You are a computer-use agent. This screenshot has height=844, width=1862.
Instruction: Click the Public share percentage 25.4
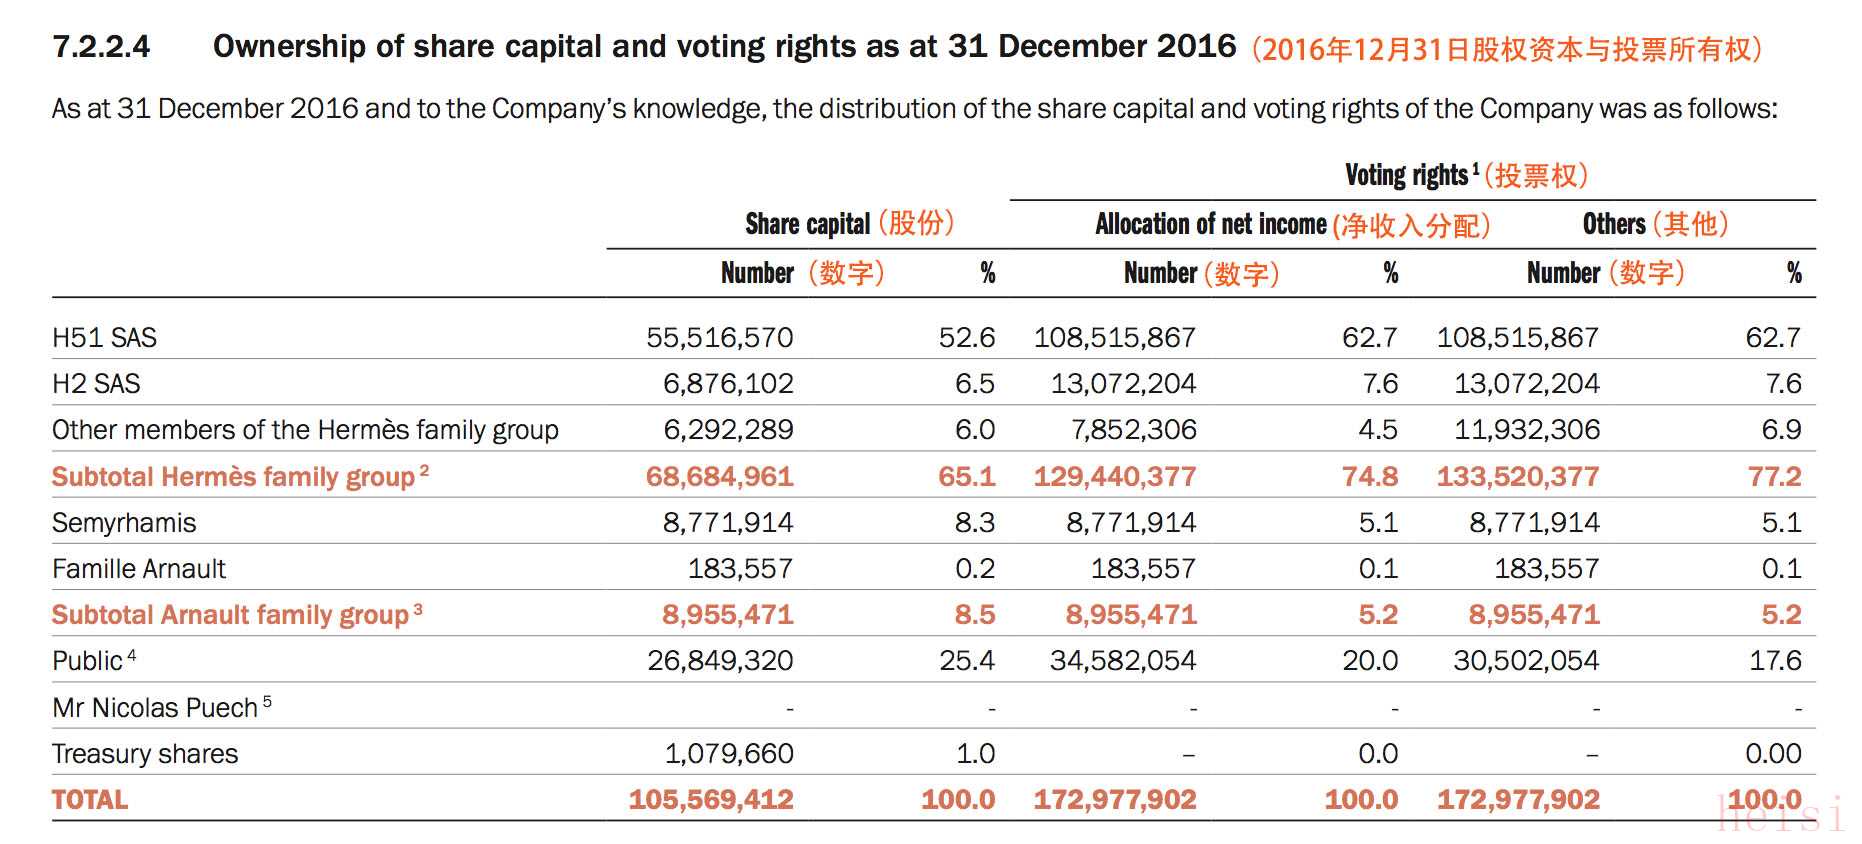(967, 661)
